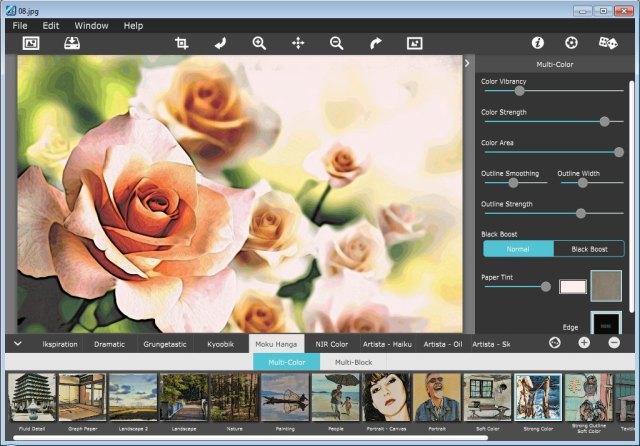Set Black Boost to Normal

[x=518, y=249]
